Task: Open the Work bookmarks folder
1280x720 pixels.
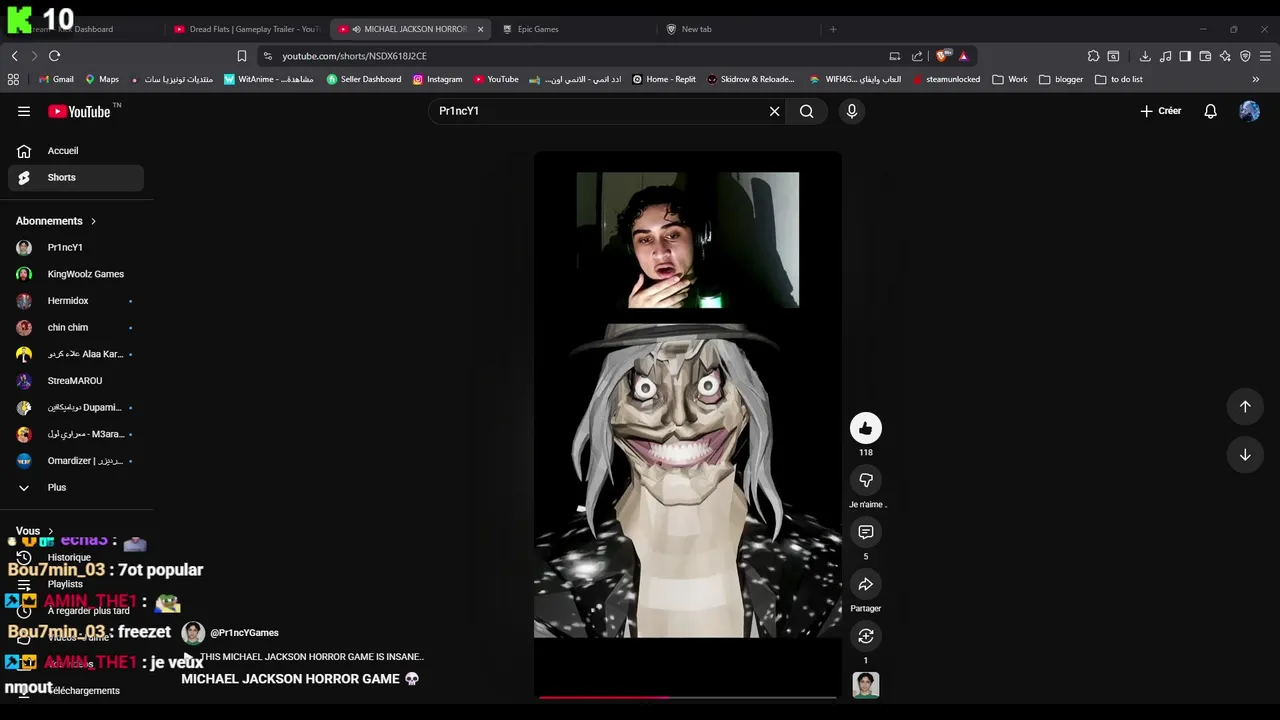Action: pyautogui.click(x=1010, y=79)
